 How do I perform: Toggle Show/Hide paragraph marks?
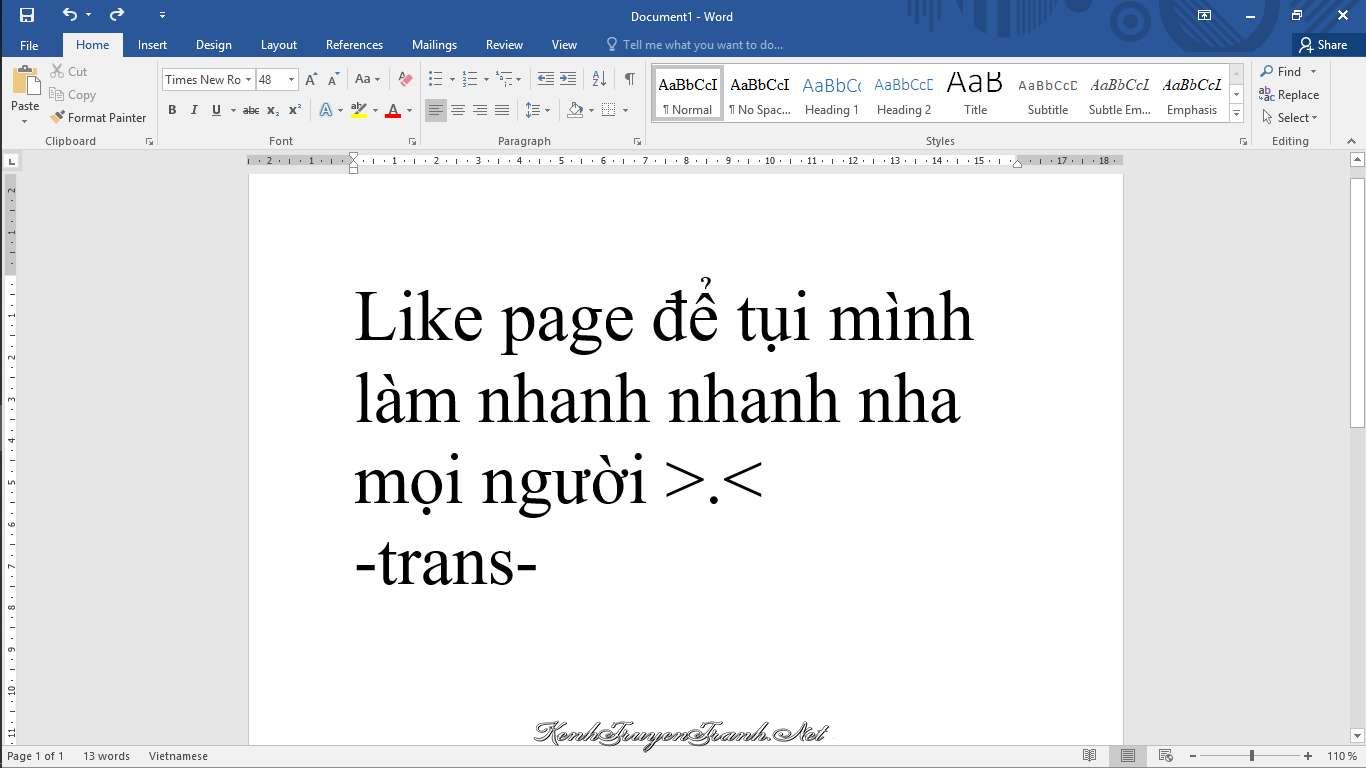pos(629,79)
